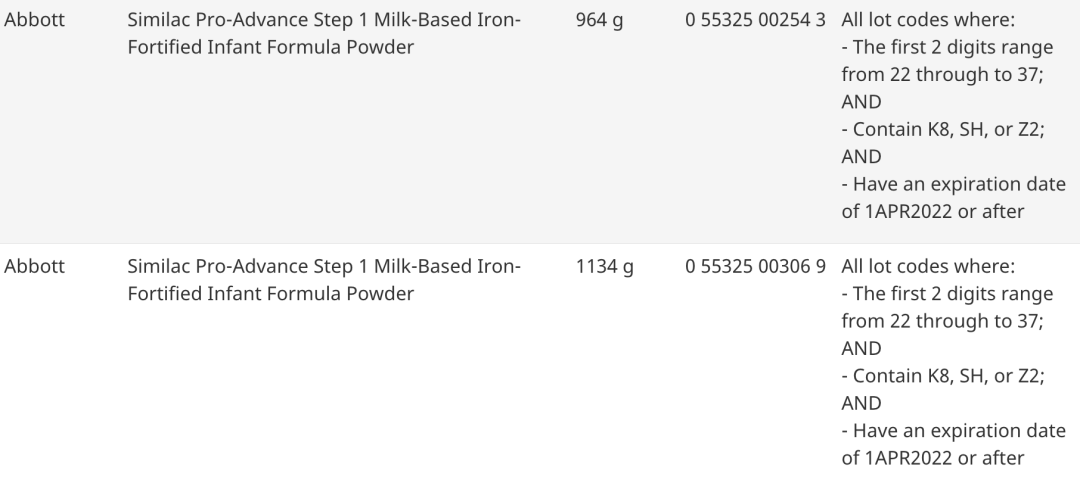Click the 1134 g size cell
Screen dimensions: 1080x486
coord(603,267)
